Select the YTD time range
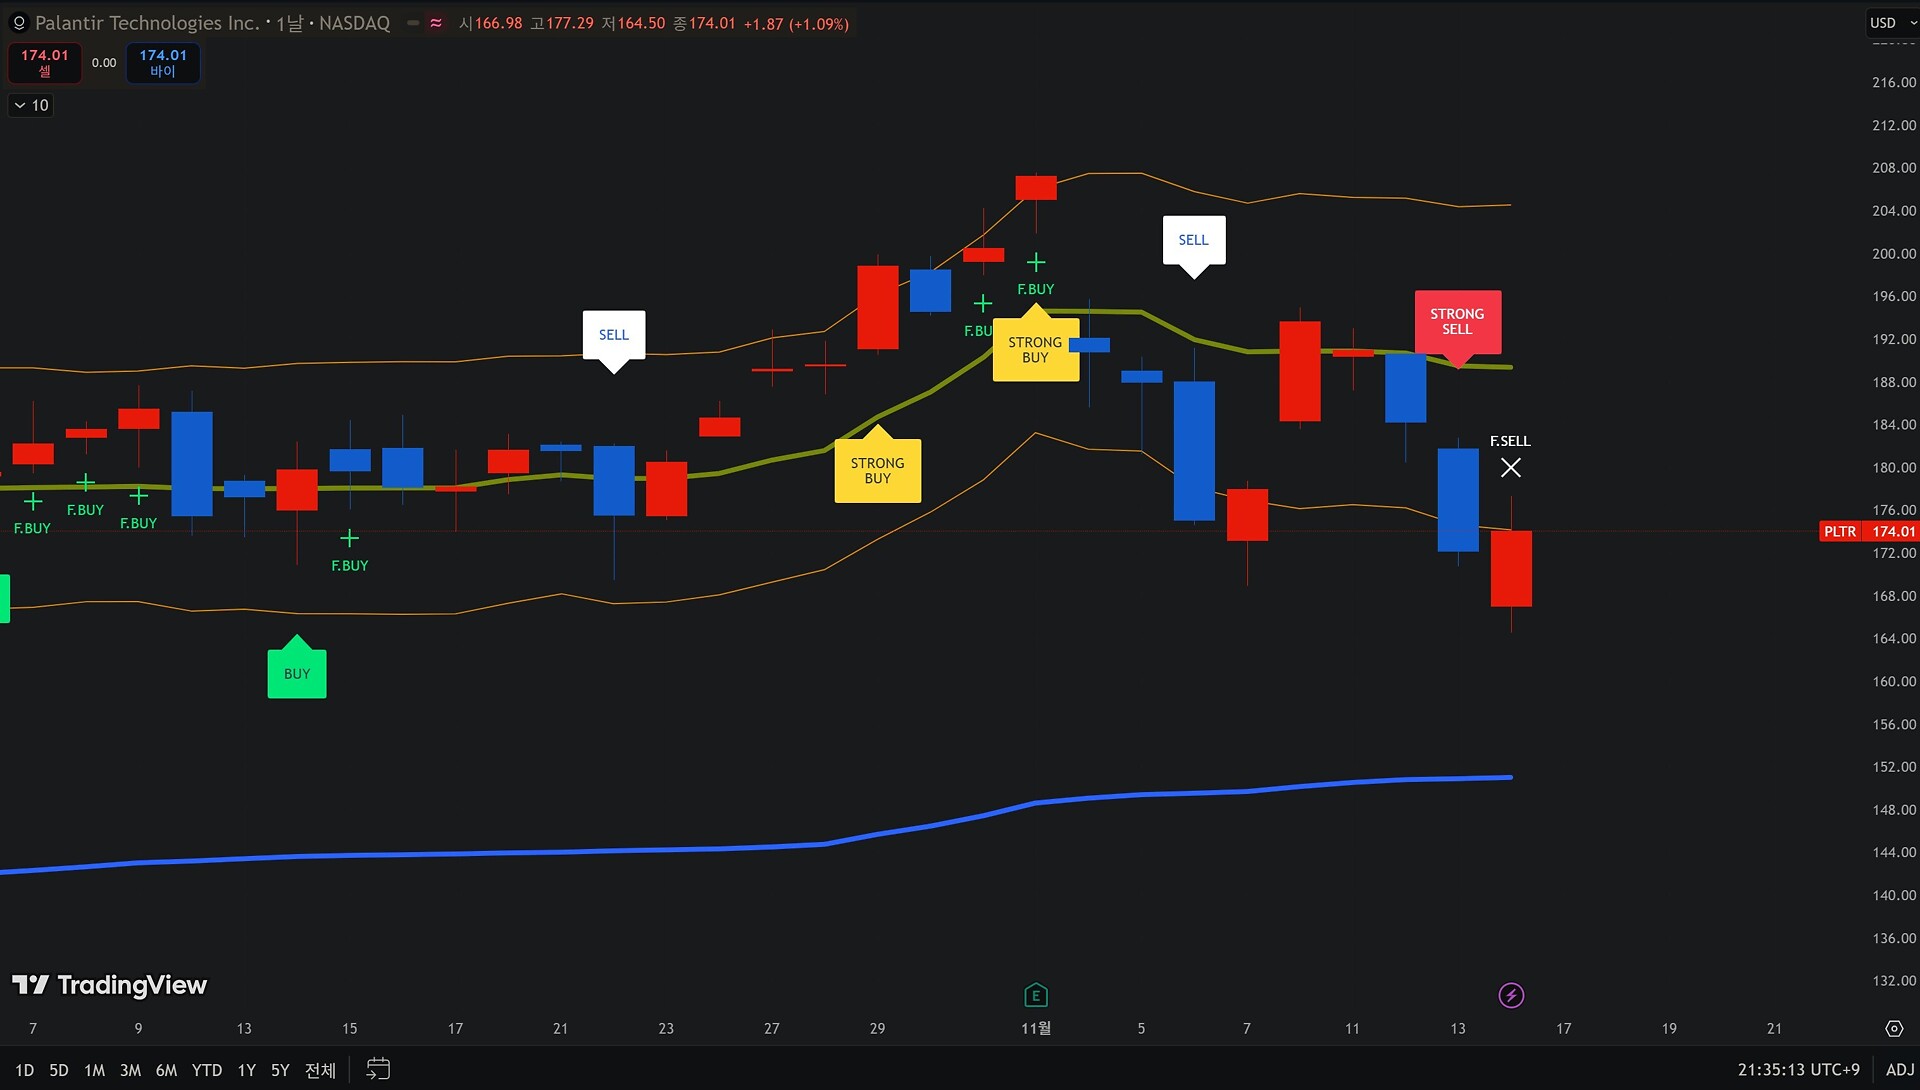The image size is (1920, 1090). coord(206,1070)
